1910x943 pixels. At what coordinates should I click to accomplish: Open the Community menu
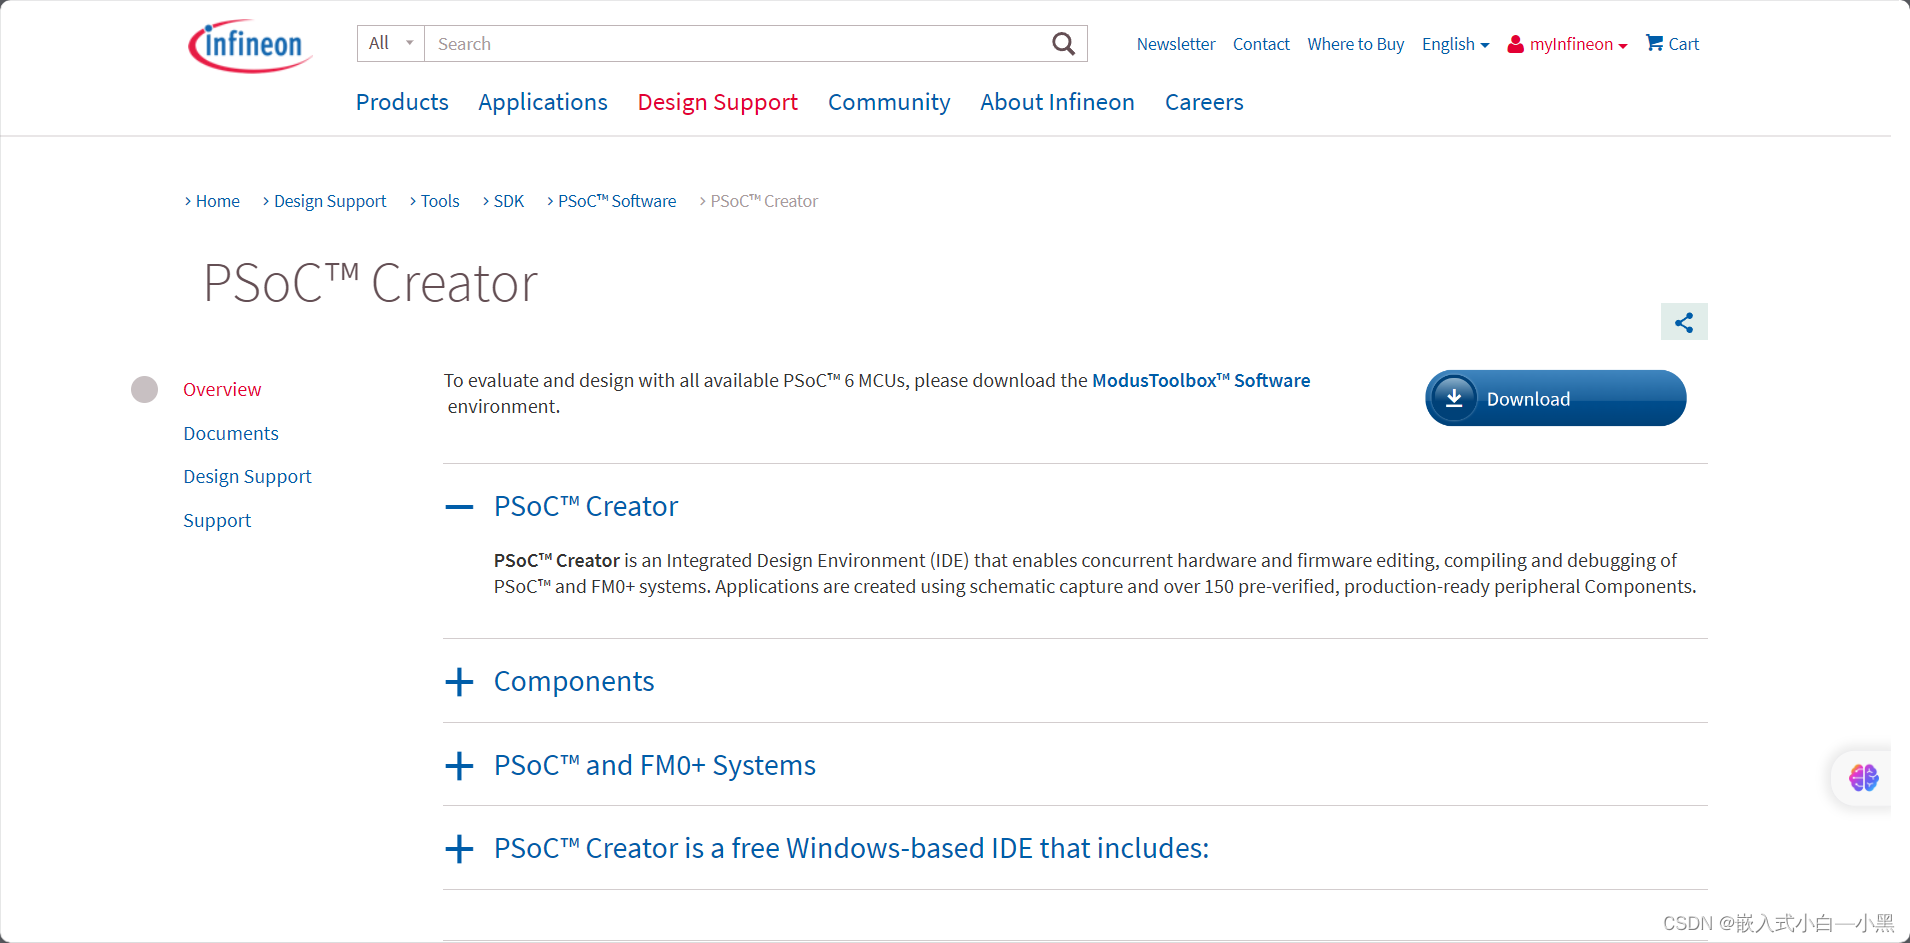pyautogui.click(x=889, y=102)
